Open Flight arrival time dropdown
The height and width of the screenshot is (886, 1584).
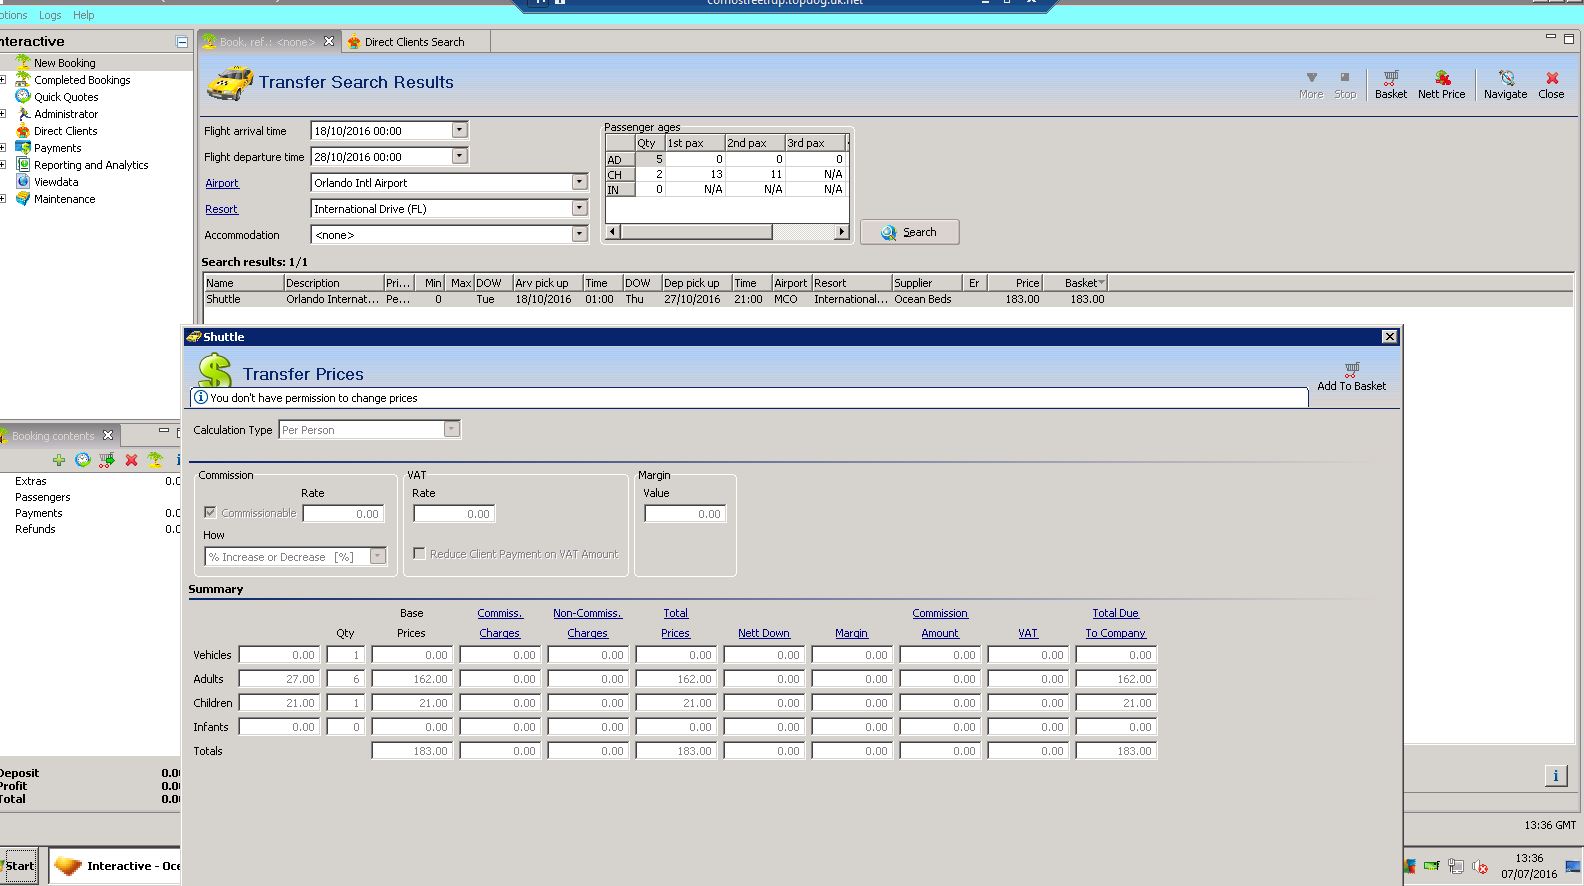click(x=459, y=131)
